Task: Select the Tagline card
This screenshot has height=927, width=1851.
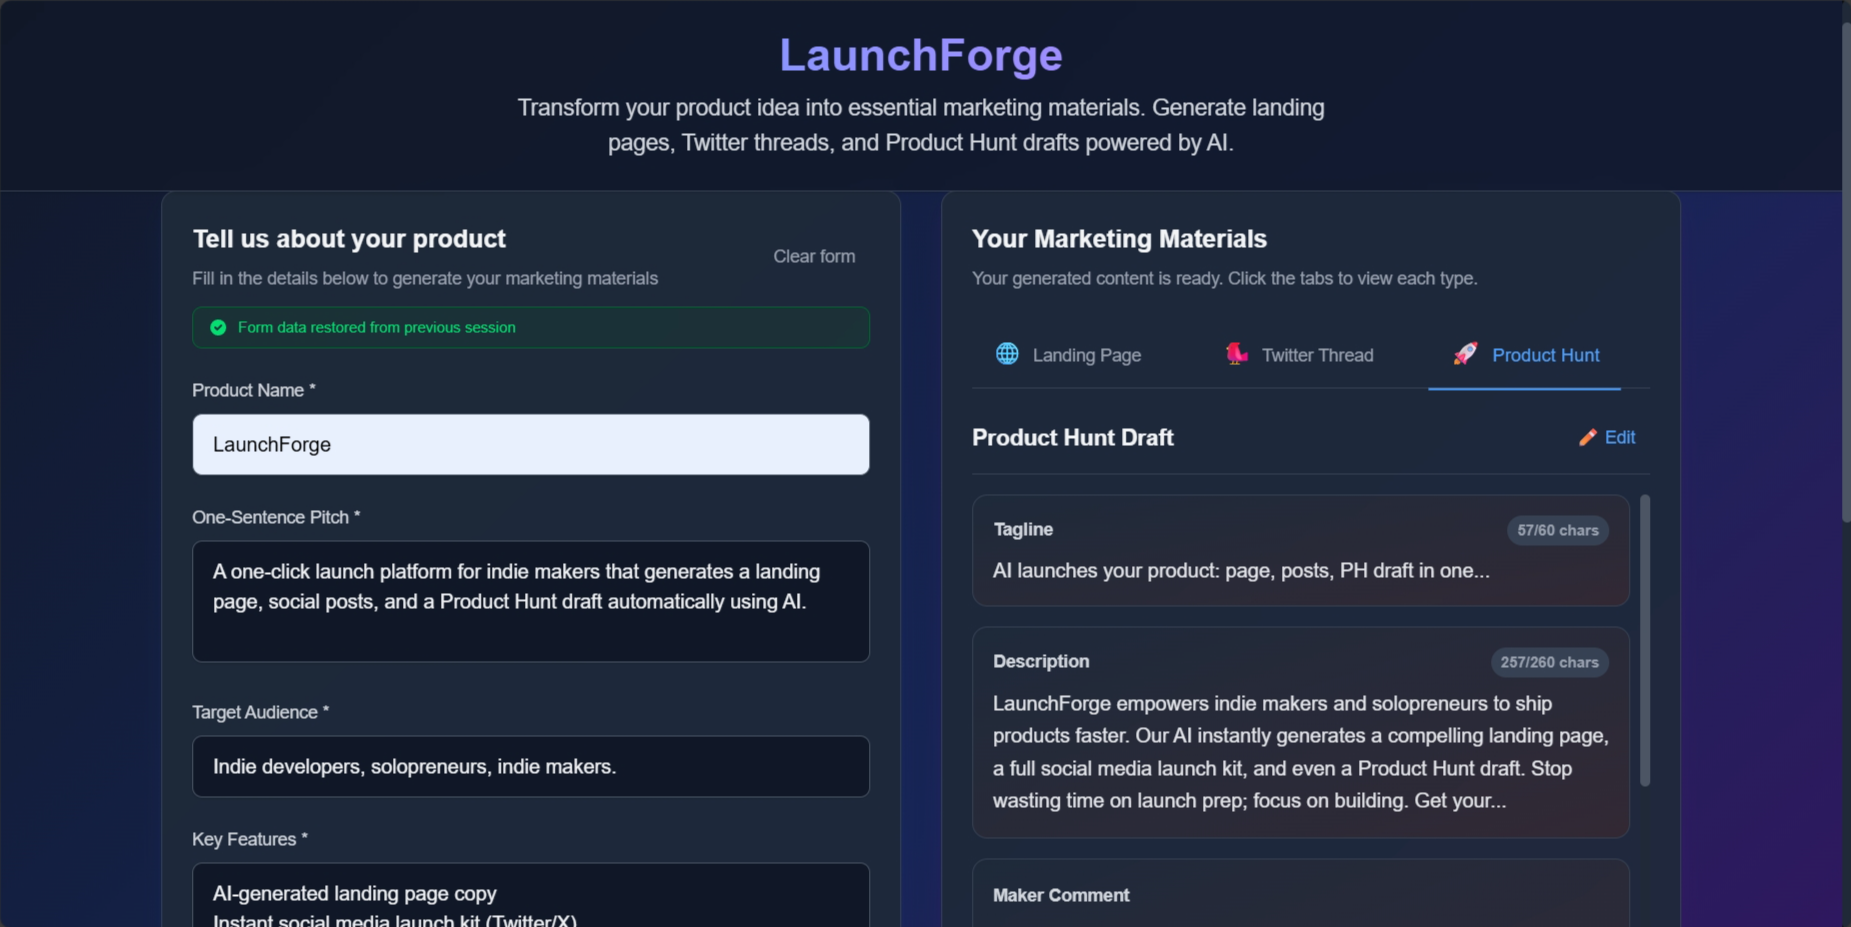Action: tap(1299, 550)
